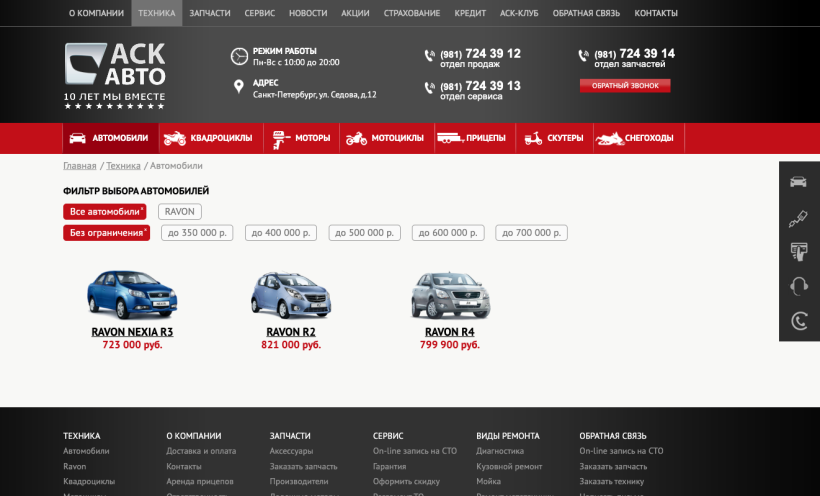Click the payment card icon in right sidebar
820x496 pixels.
point(799,252)
